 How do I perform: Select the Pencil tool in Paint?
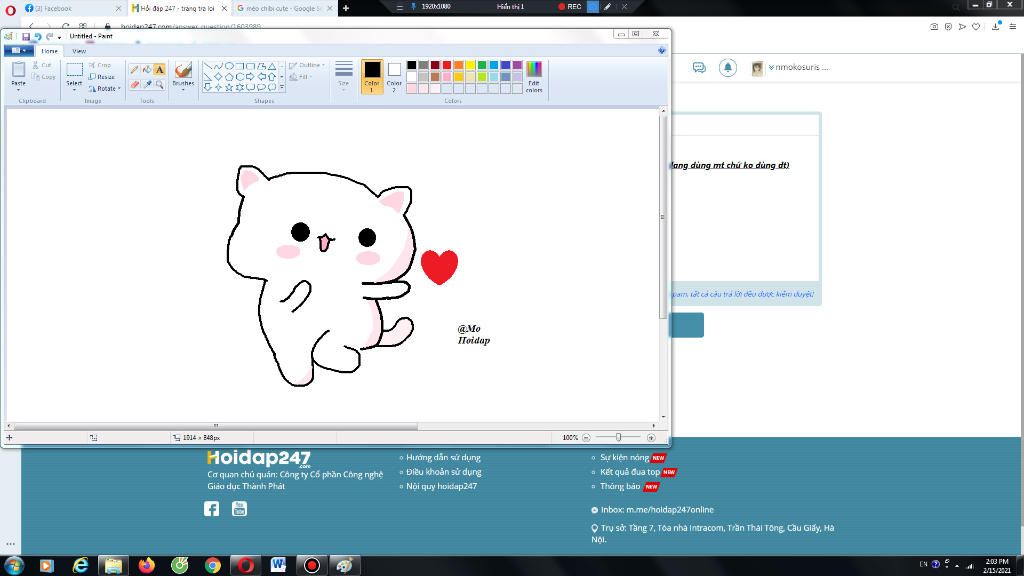[135, 69]
